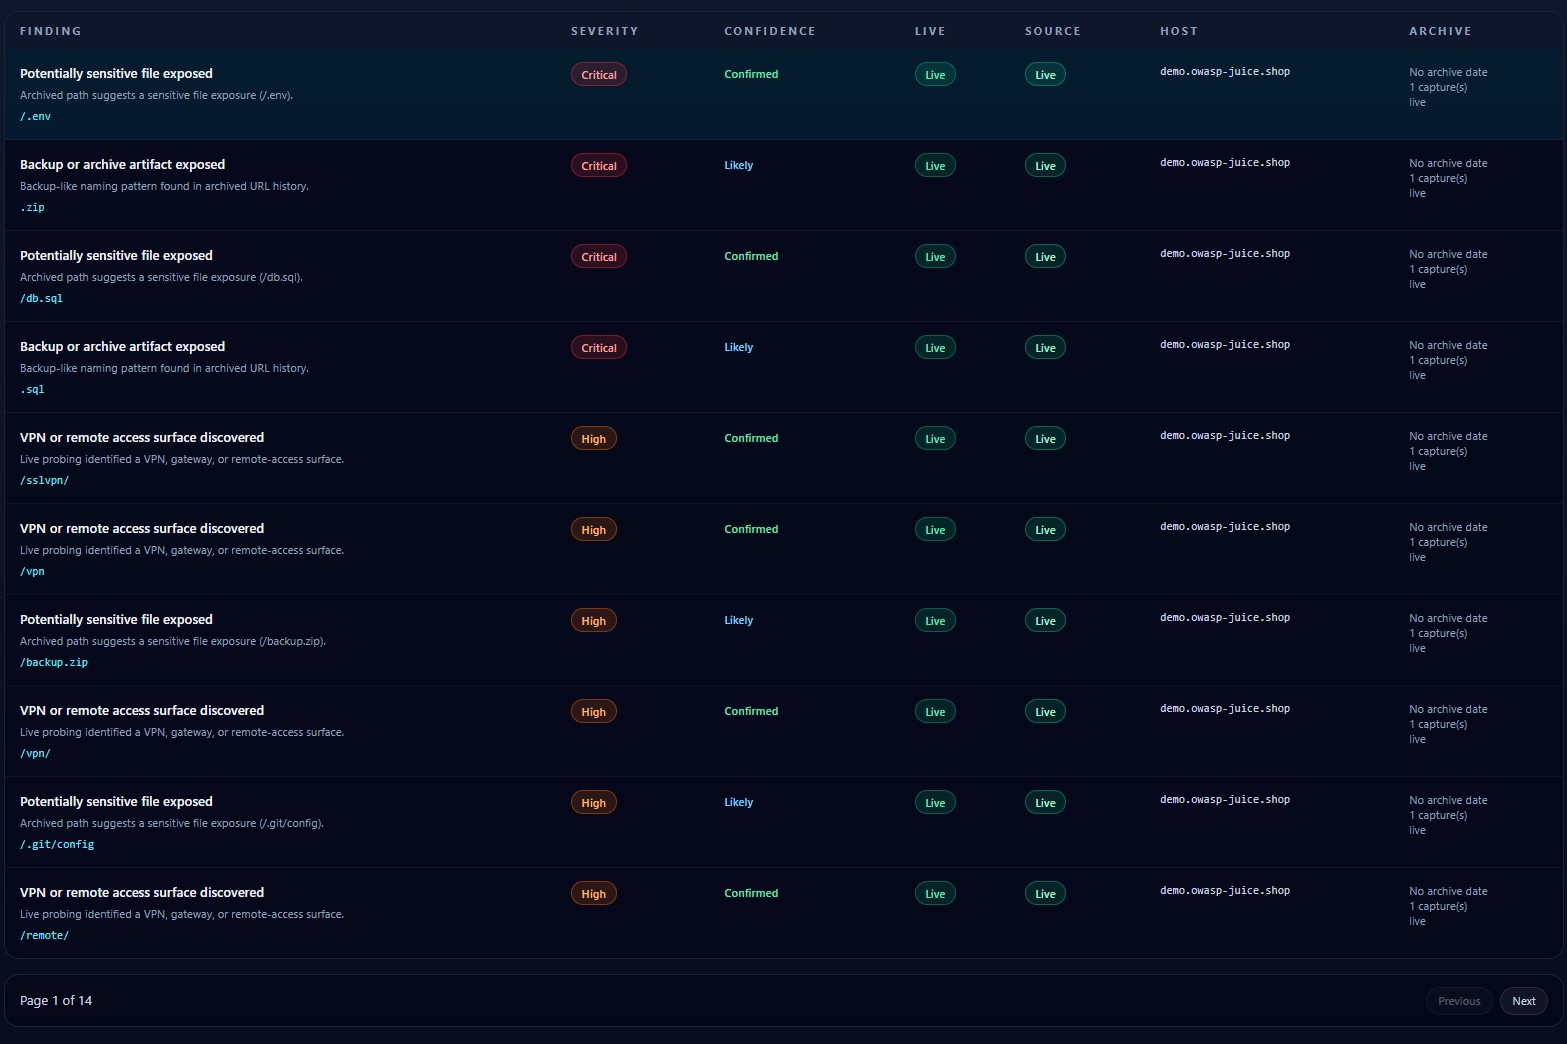The height and width of the screenshot is (1044, 1567).
Task: Open the /vpn/ path with trailing slash
Action: [35, 754]
